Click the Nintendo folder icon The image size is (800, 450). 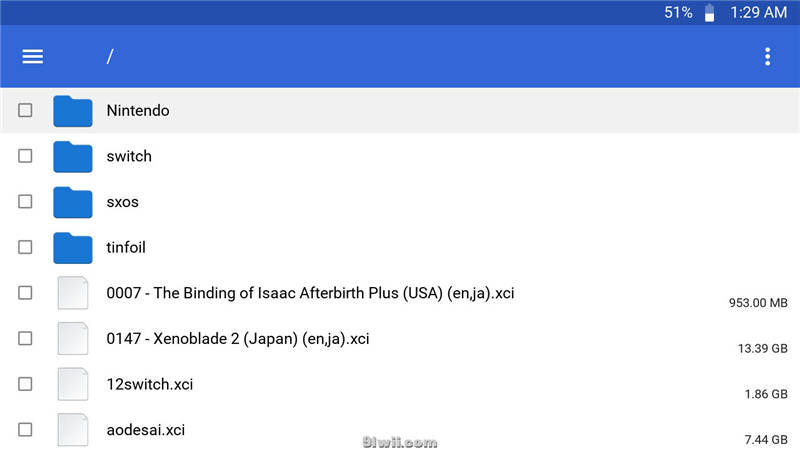[x=73, y=111]
